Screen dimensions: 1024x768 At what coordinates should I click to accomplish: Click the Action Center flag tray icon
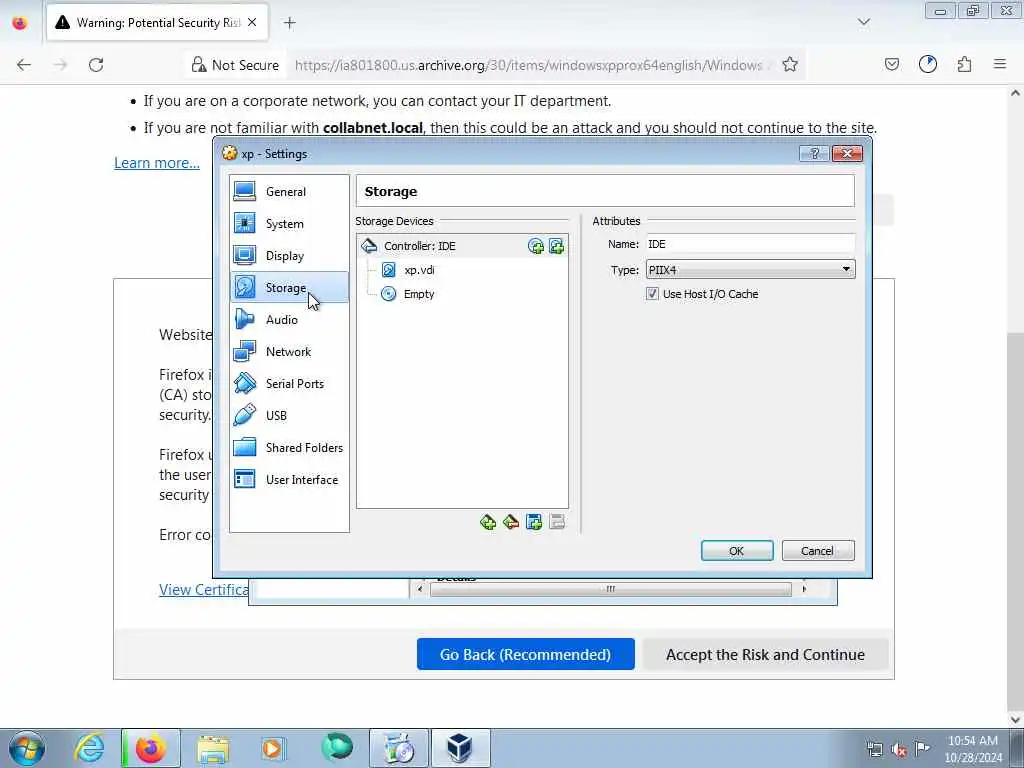pyautogui.click(x=922, y=749)
